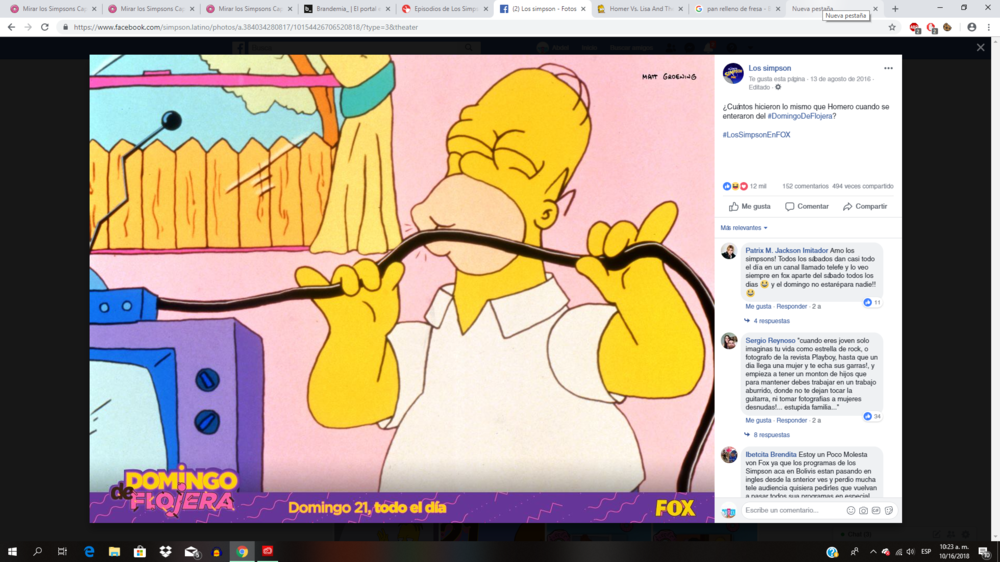Open the Los simpson page name link
1000x562 pixels.
click(x=769, y=68)
